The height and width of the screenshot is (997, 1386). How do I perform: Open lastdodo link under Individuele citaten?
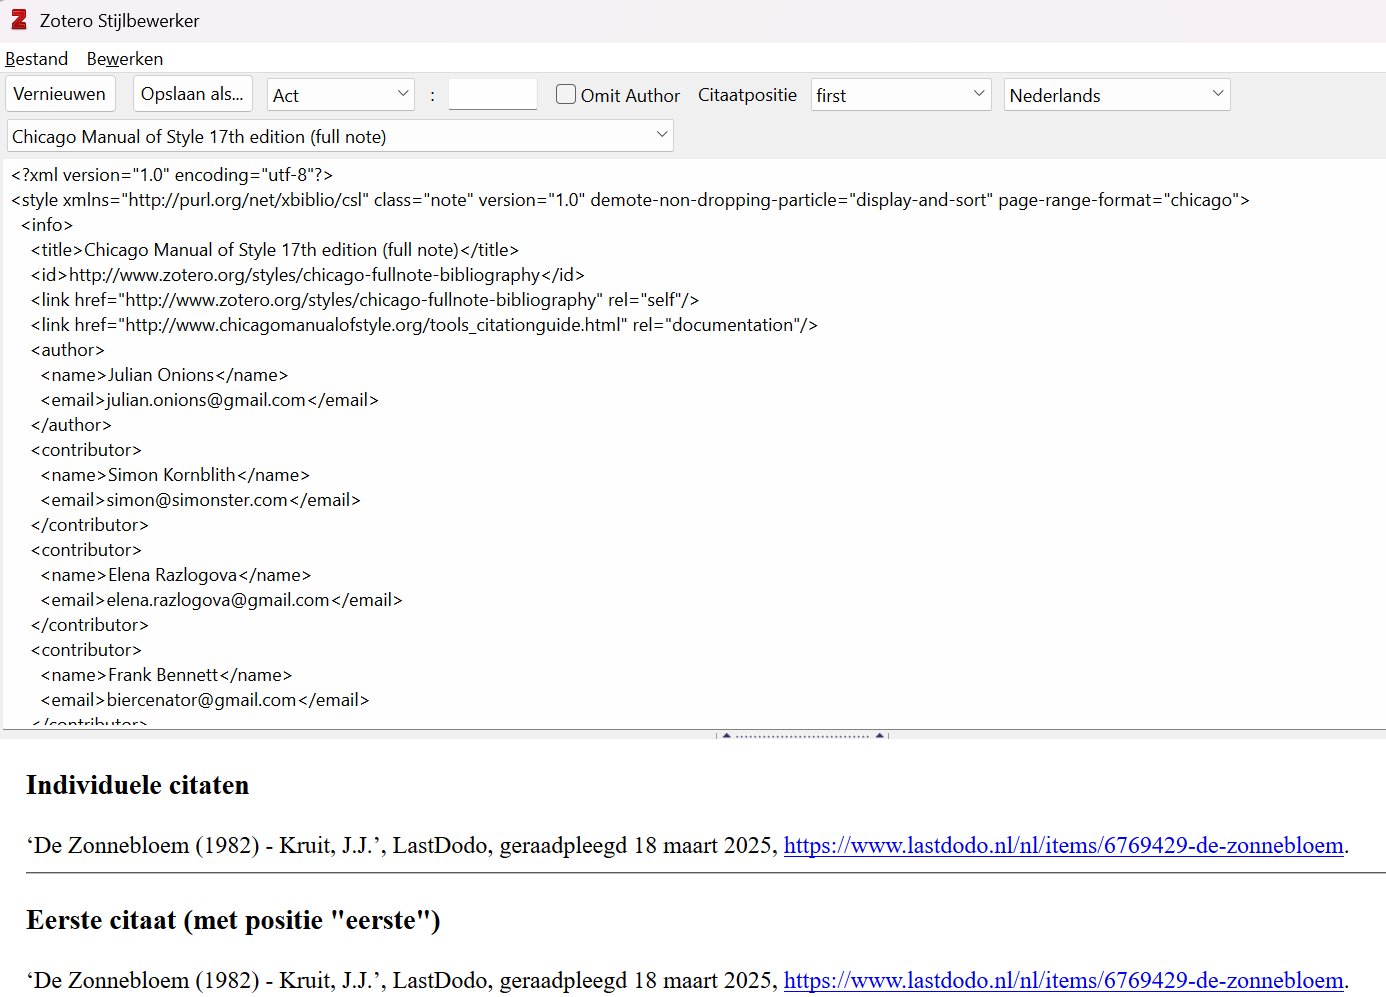point(1063,846)
